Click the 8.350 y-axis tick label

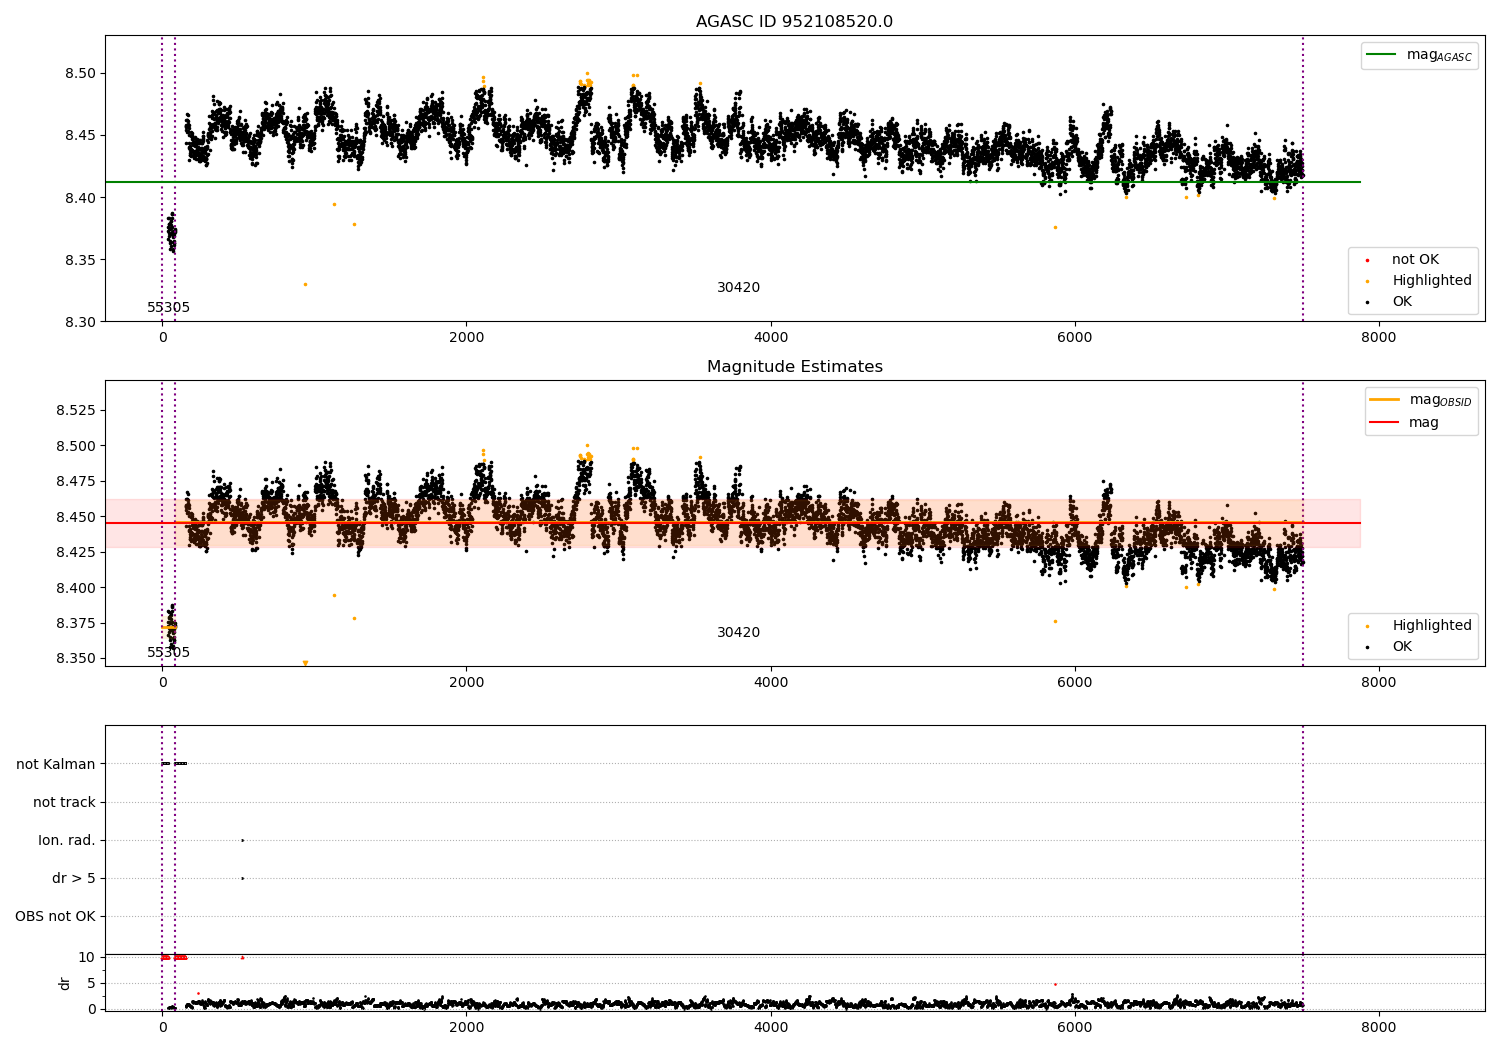tap(76, 659)
